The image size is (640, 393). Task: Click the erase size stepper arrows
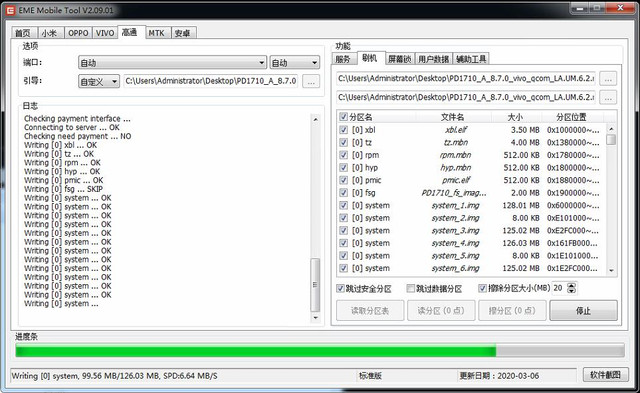pos(572,288)
